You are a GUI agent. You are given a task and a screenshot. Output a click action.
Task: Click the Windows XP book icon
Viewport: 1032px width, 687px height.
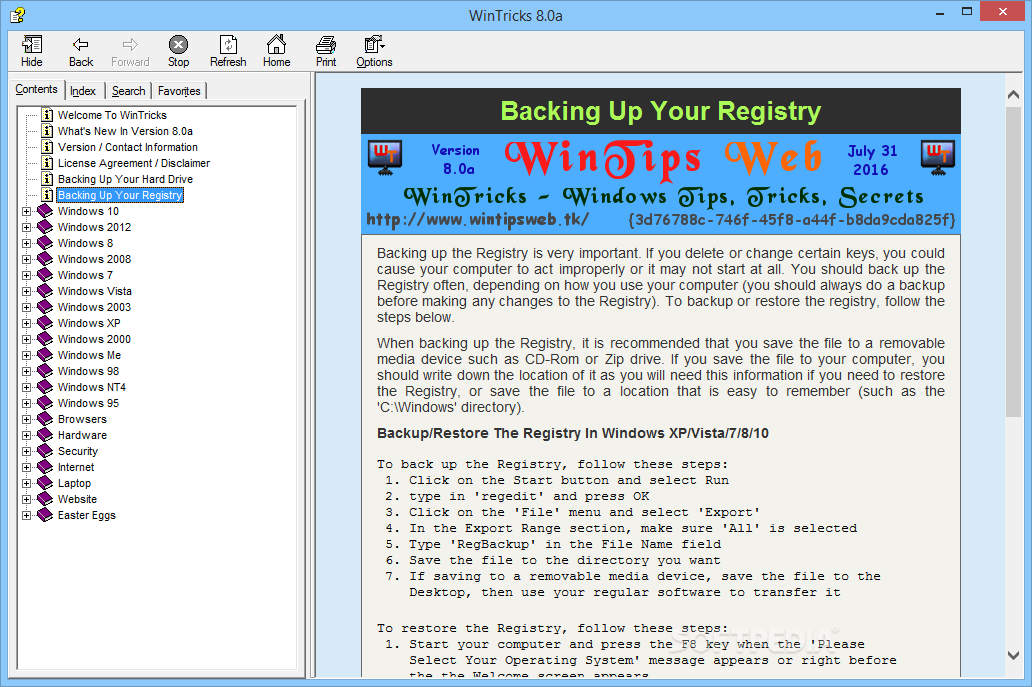point(45,323)
